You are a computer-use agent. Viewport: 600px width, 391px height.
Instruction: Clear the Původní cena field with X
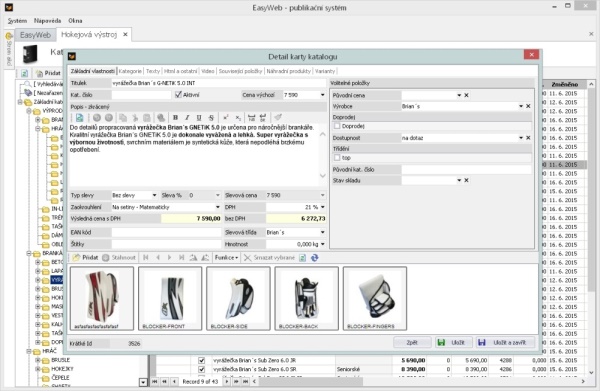466,95
